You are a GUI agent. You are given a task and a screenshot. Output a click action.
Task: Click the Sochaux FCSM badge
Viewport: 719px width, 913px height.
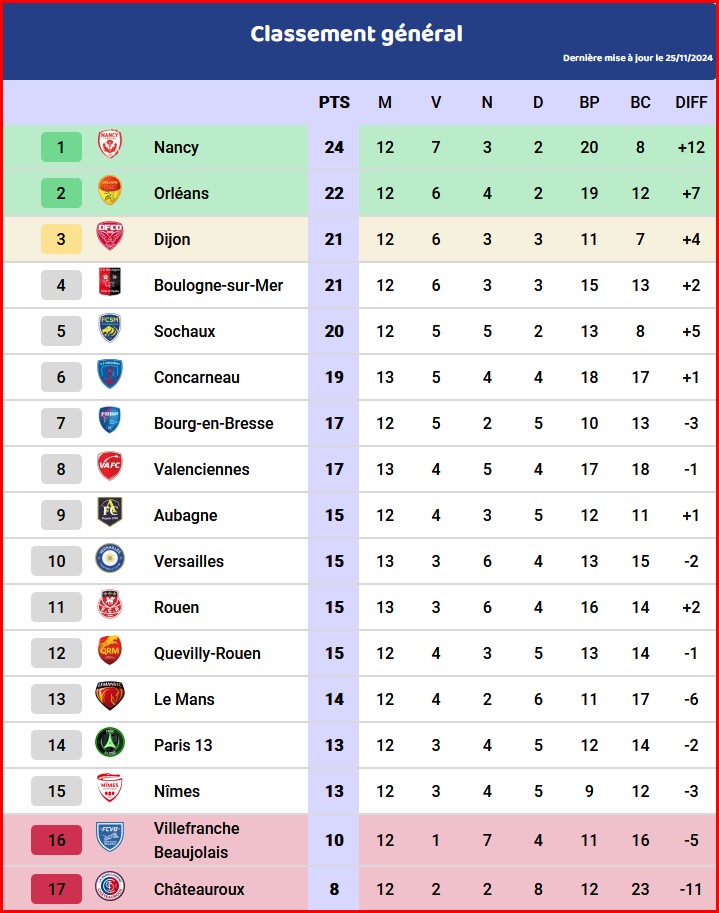[109, 328]
